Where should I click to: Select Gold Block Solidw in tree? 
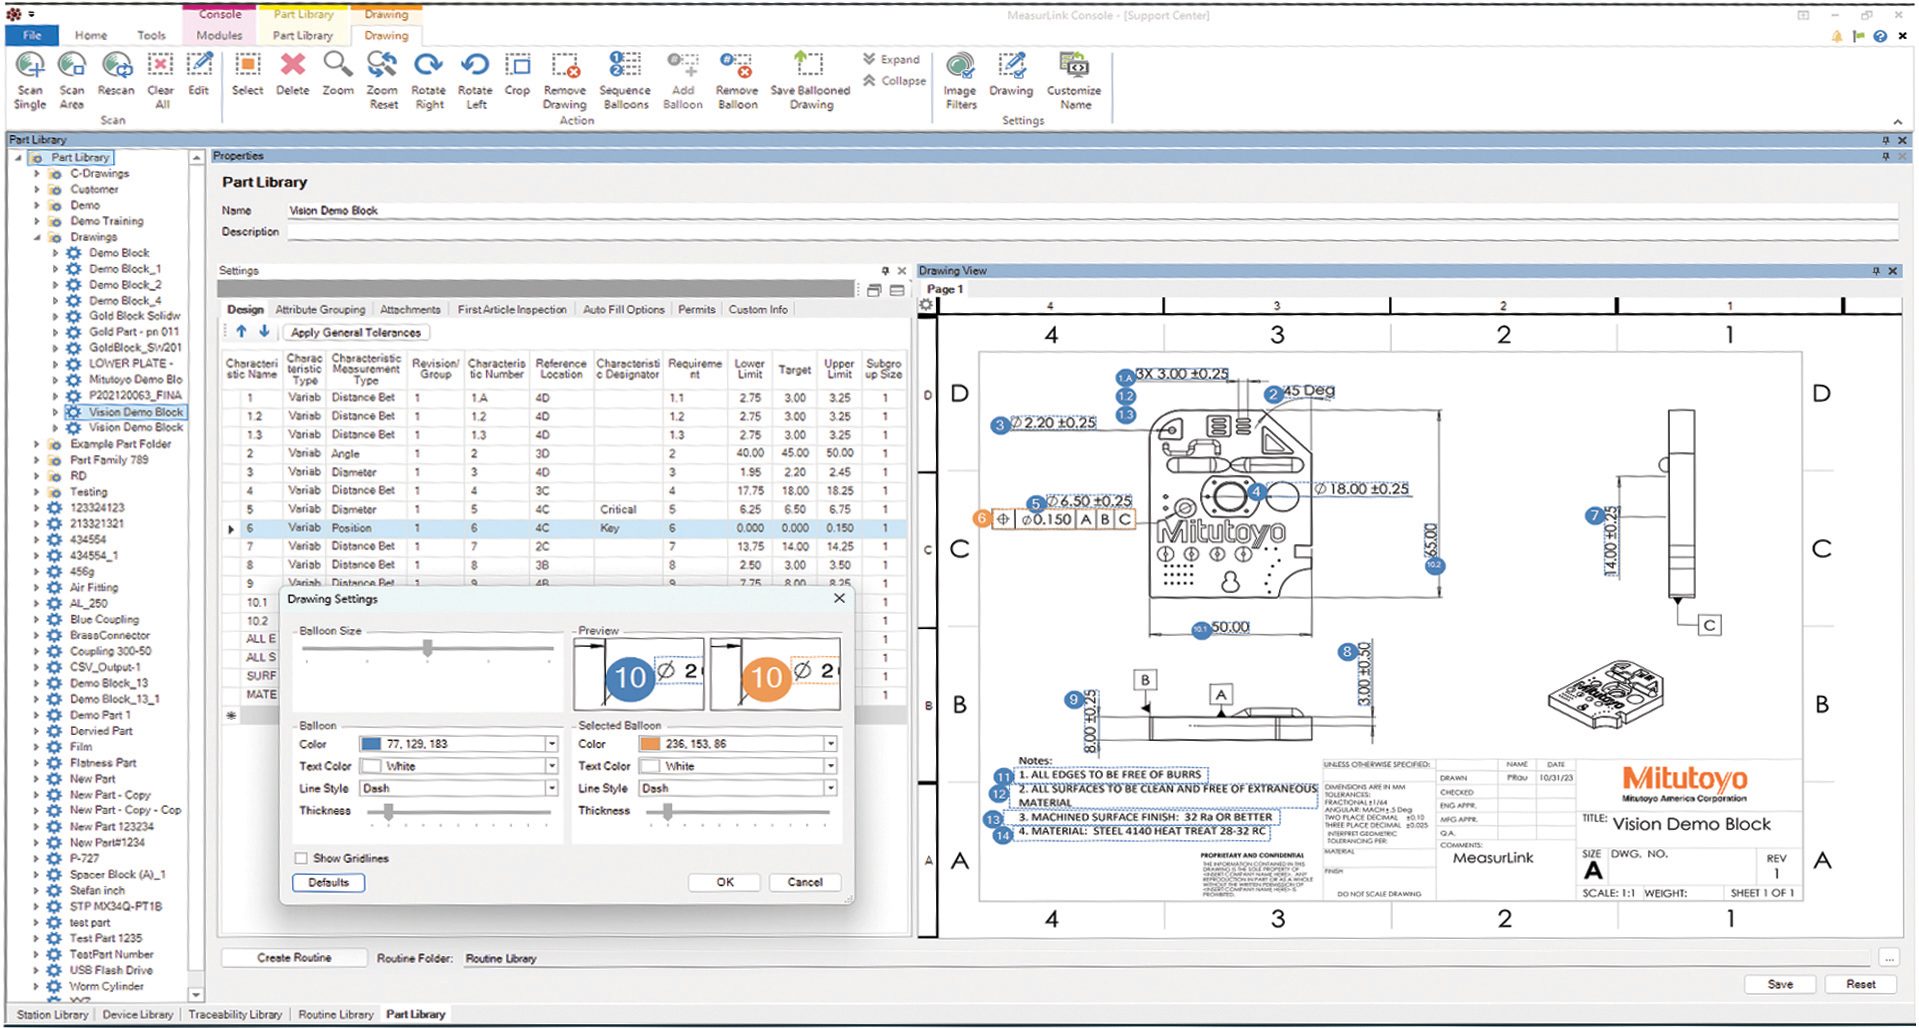(x=134, y=316)
